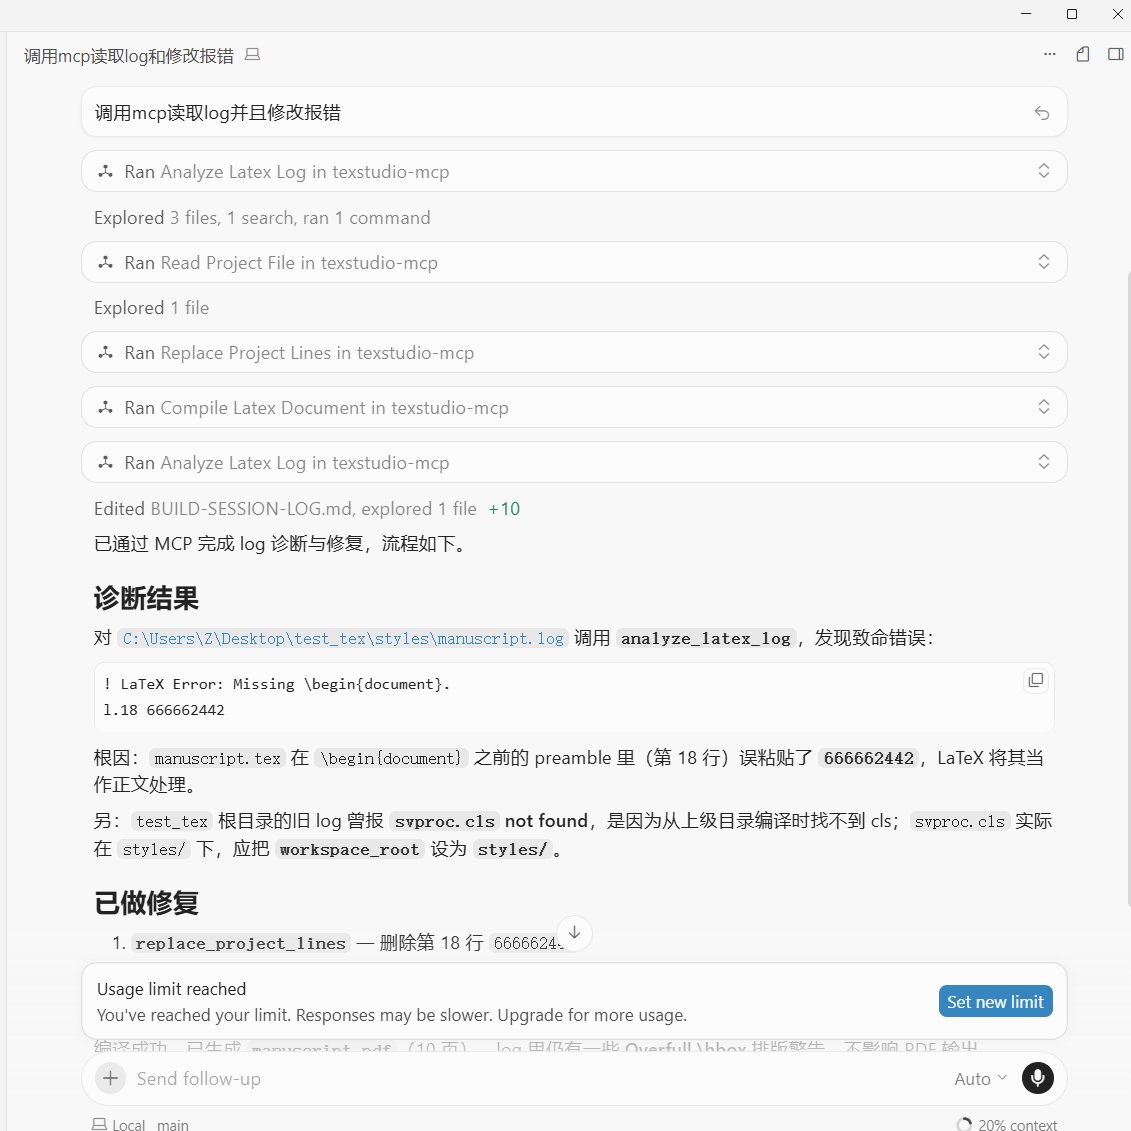The image size is (1131, 1131).
Task: Expand the second Ran Analyze Latex Log entry
Action: pos(1044,462)
